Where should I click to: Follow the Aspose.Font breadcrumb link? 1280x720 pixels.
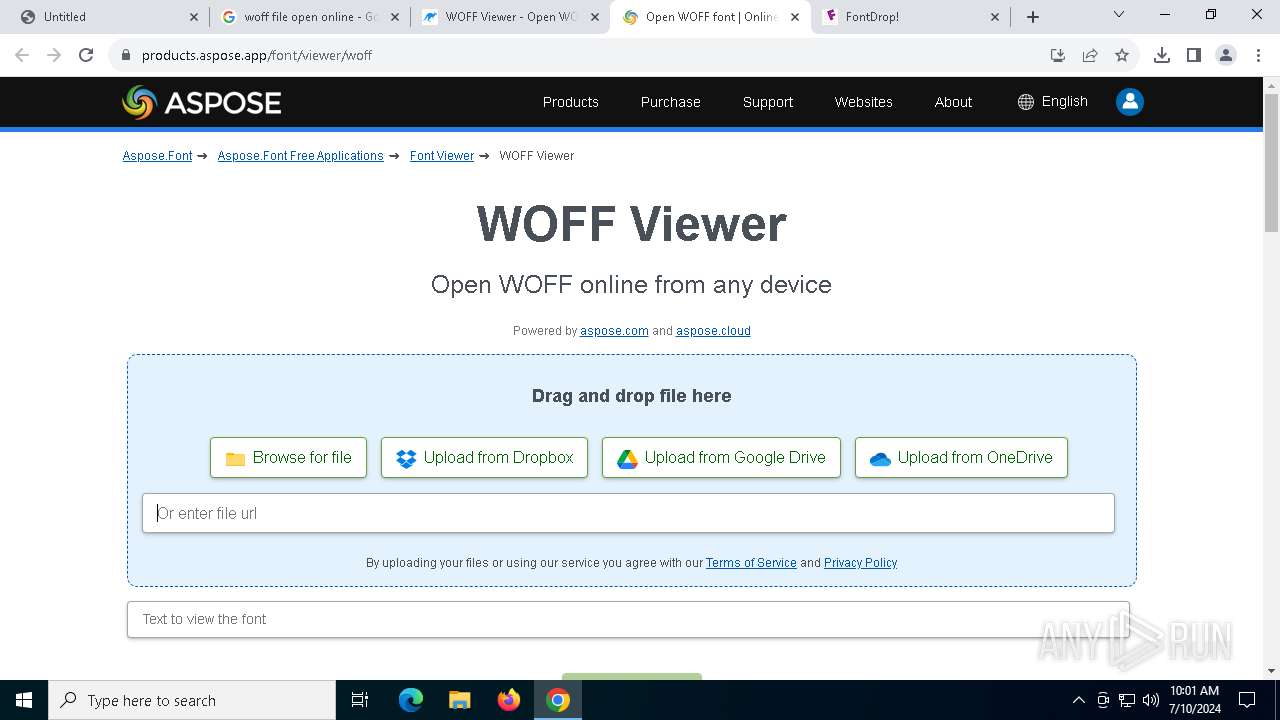pyautogui.click(x=157, y=156)
